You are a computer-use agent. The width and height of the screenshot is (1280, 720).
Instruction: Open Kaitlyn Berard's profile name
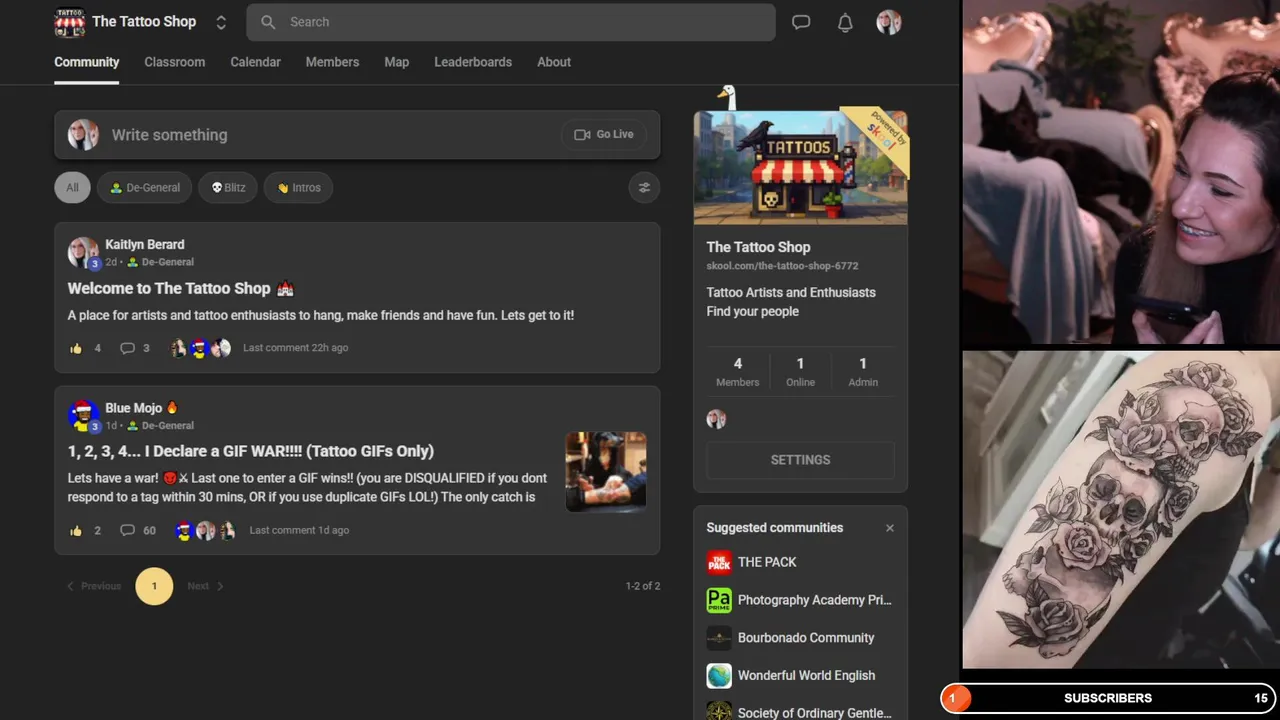click(x=145, y=244)
